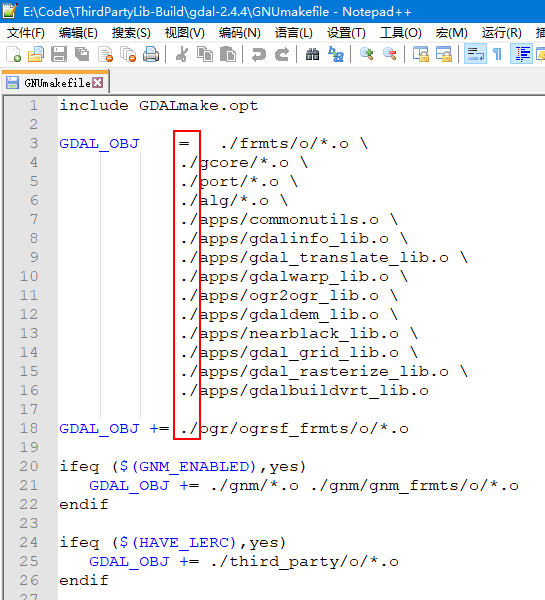Viewport: 545px width, 600px height.
Task: Click 'gcore/*.o' on line 4
Action: click(x=244, y=163)
